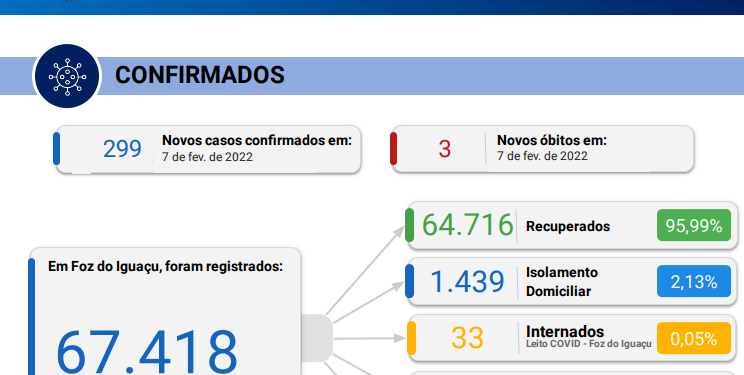Image resolution: width=744 pixels, height=375 pixels.
Task: Select the 64.716 recovered count
Action: (x=467, y=225)
